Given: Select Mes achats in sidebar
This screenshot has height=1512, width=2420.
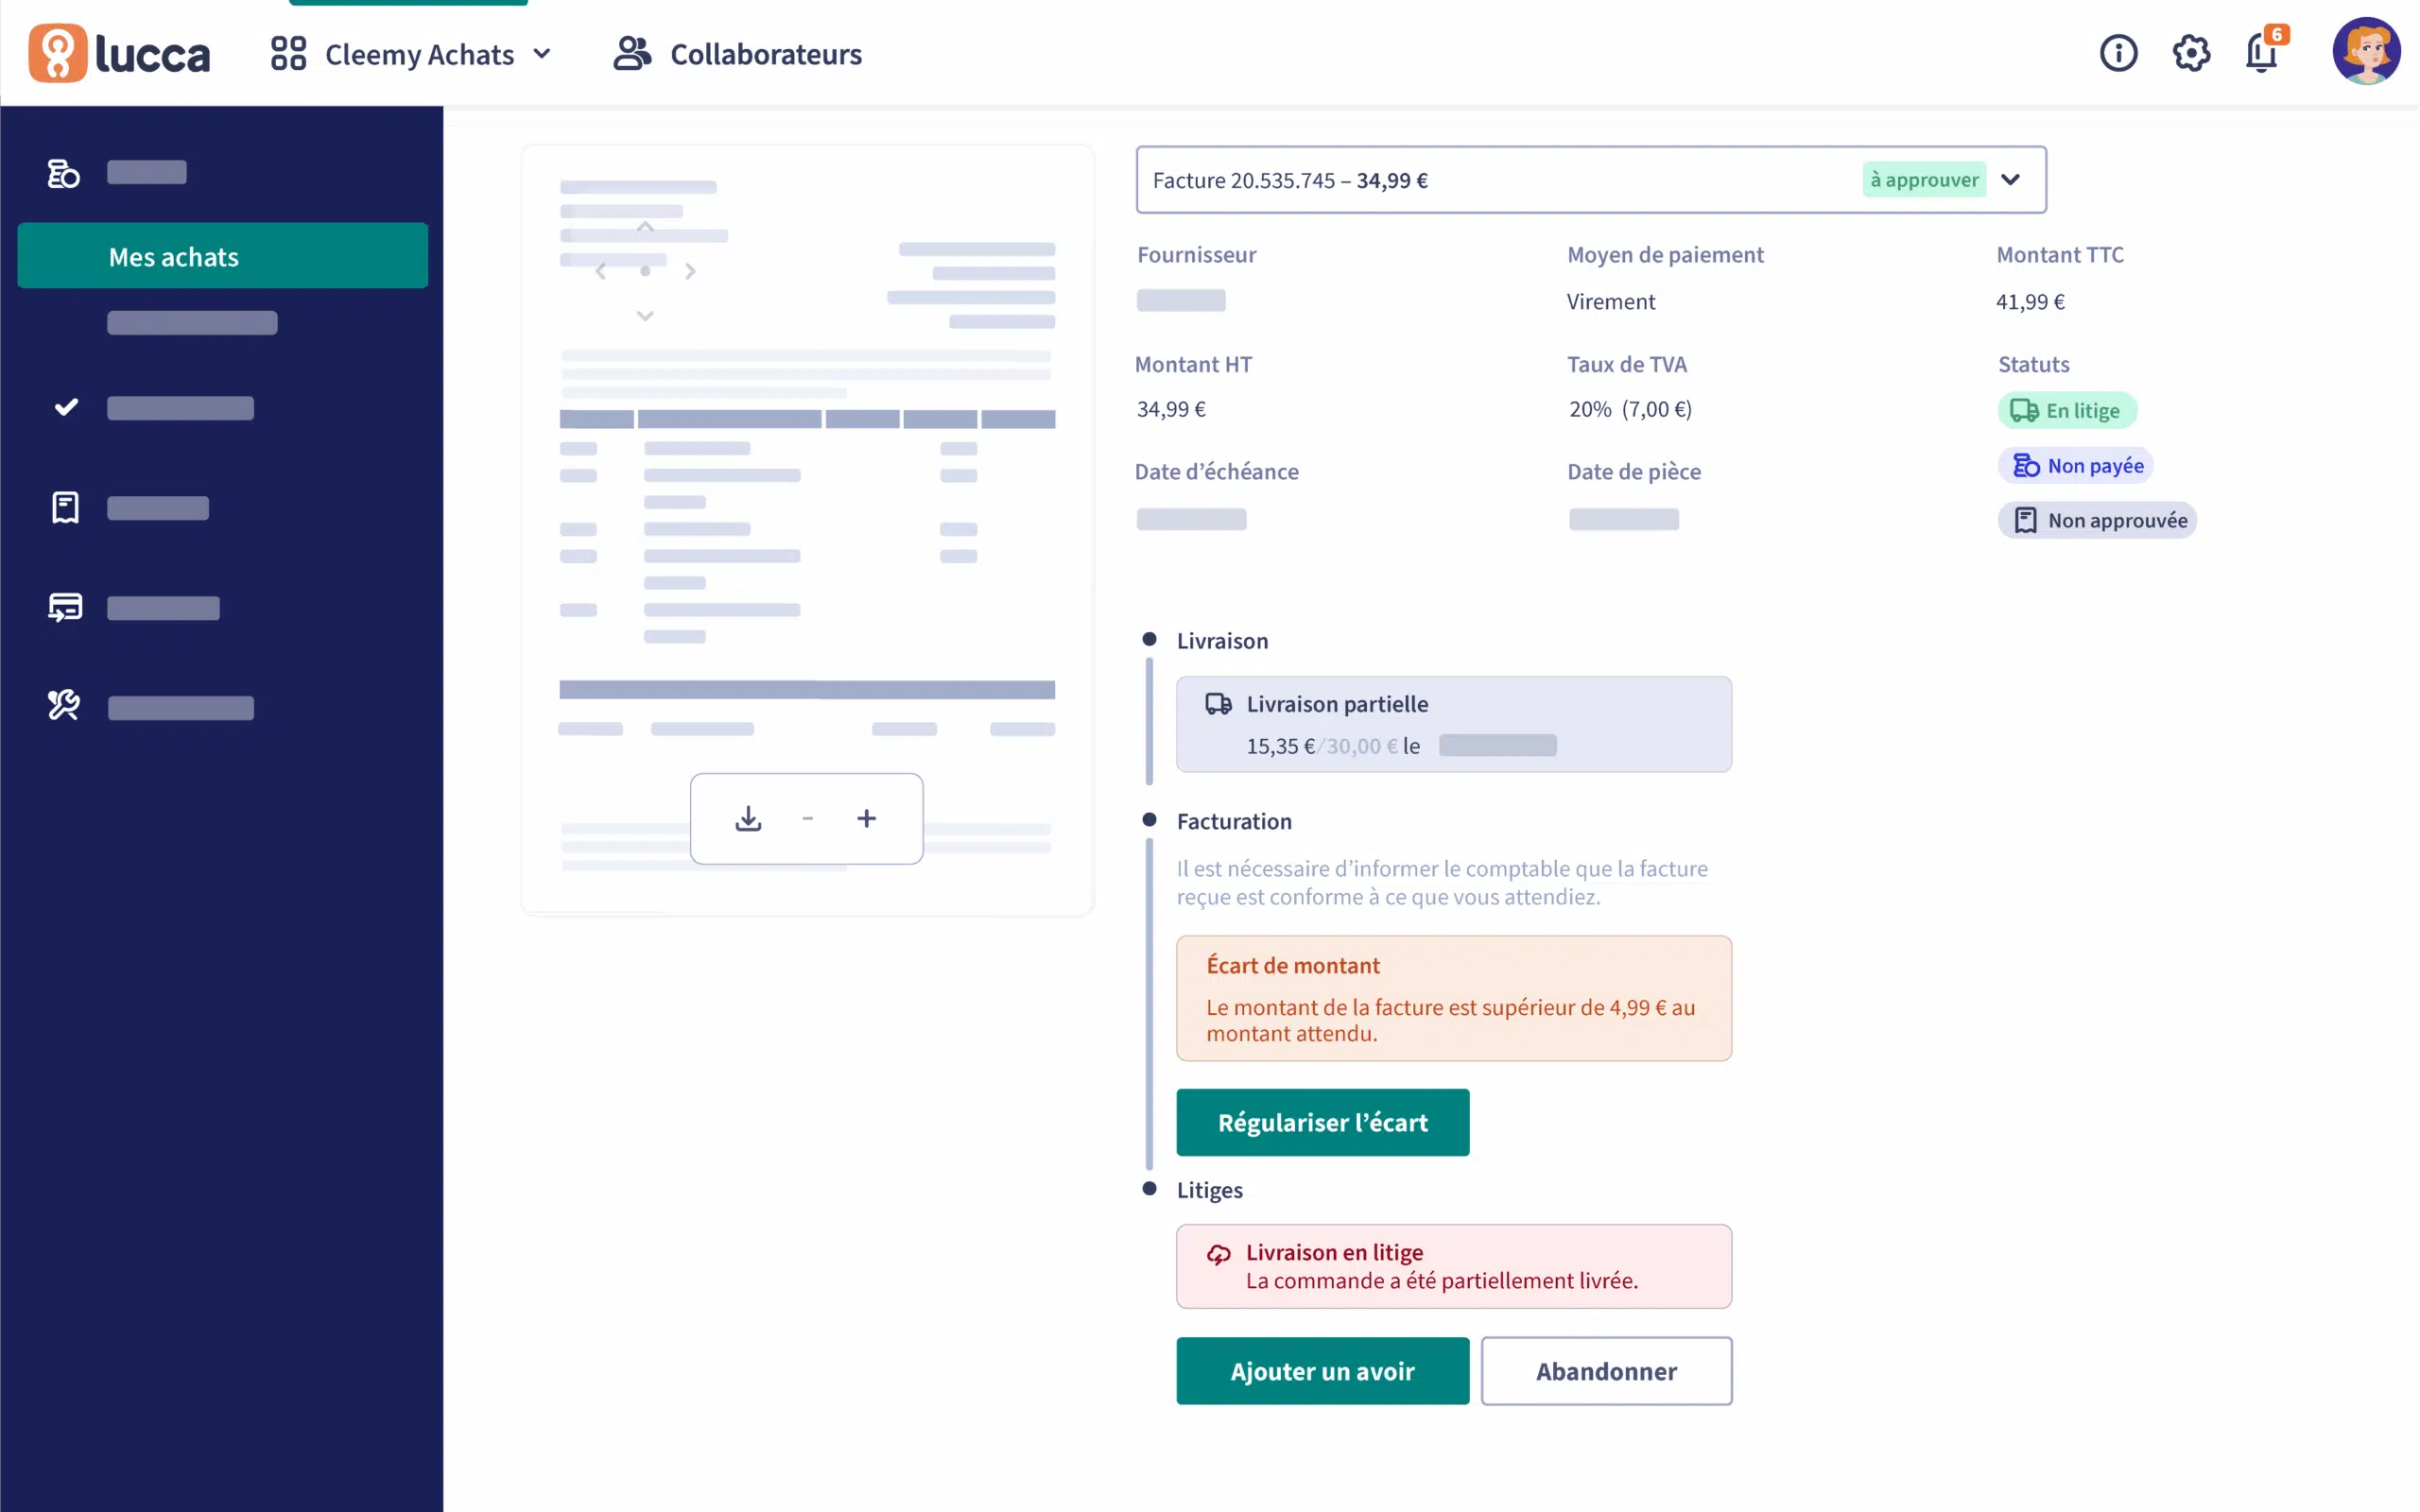Looking at the screenshot, I should click(222, 257).
